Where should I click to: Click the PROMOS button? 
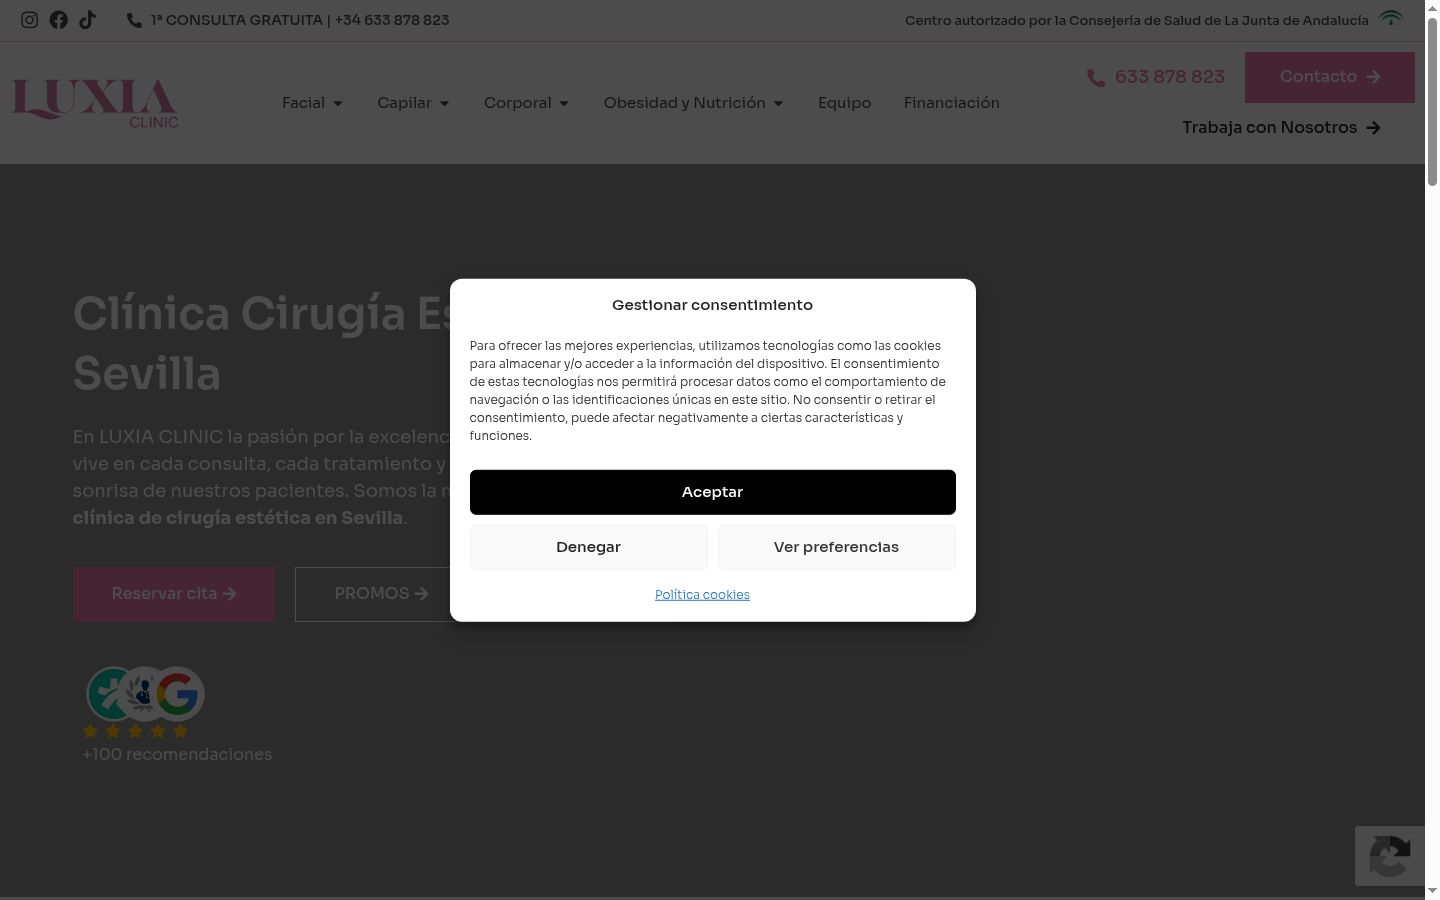[x=381, y=594]
